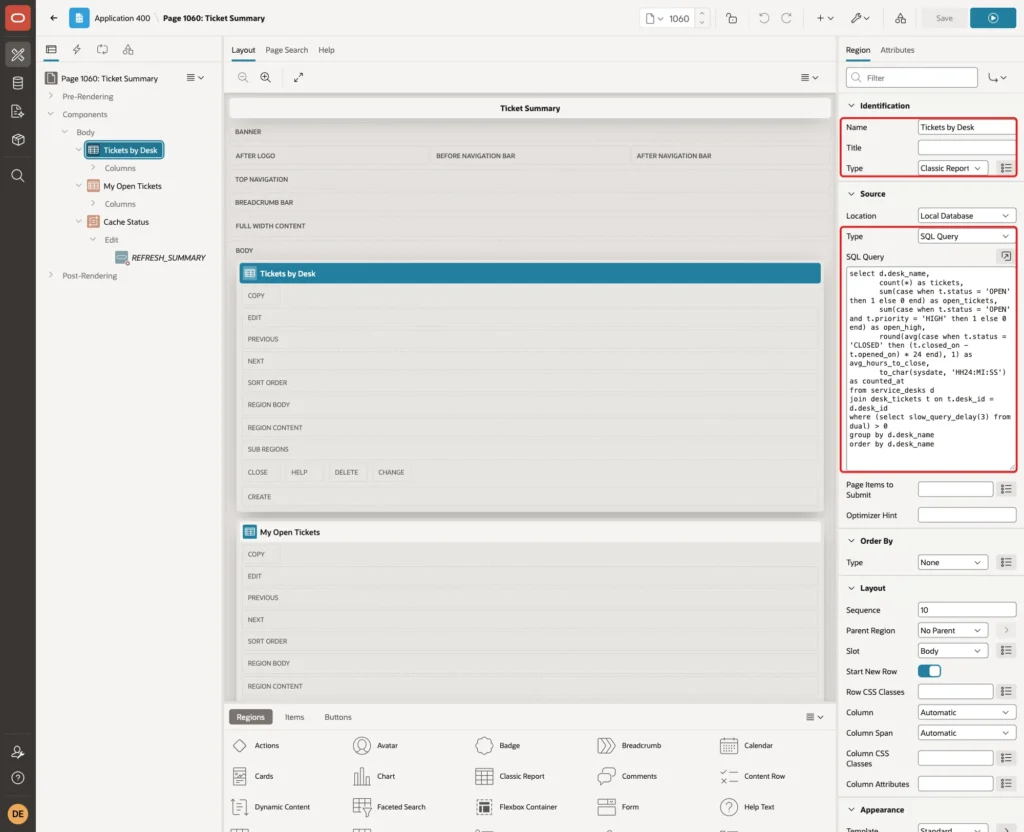
Task: Open the administration user icon
Action: (18, 752)
